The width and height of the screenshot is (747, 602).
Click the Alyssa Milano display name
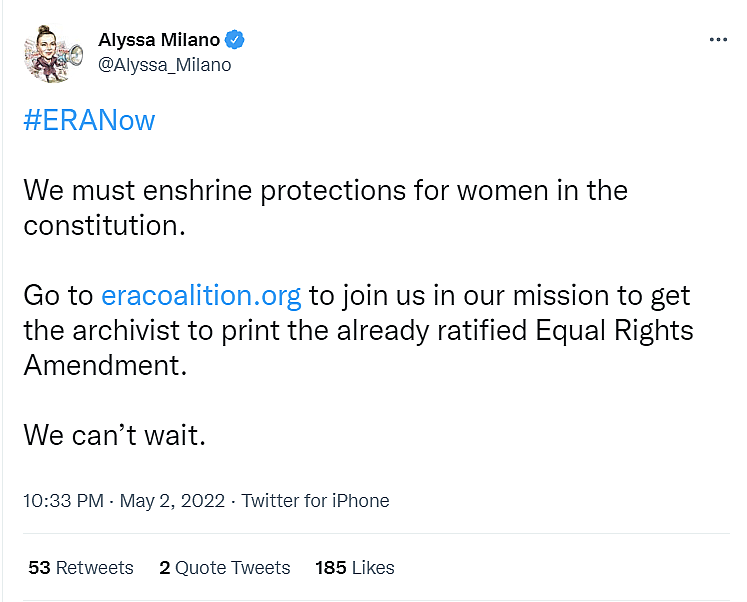(160, 40)
